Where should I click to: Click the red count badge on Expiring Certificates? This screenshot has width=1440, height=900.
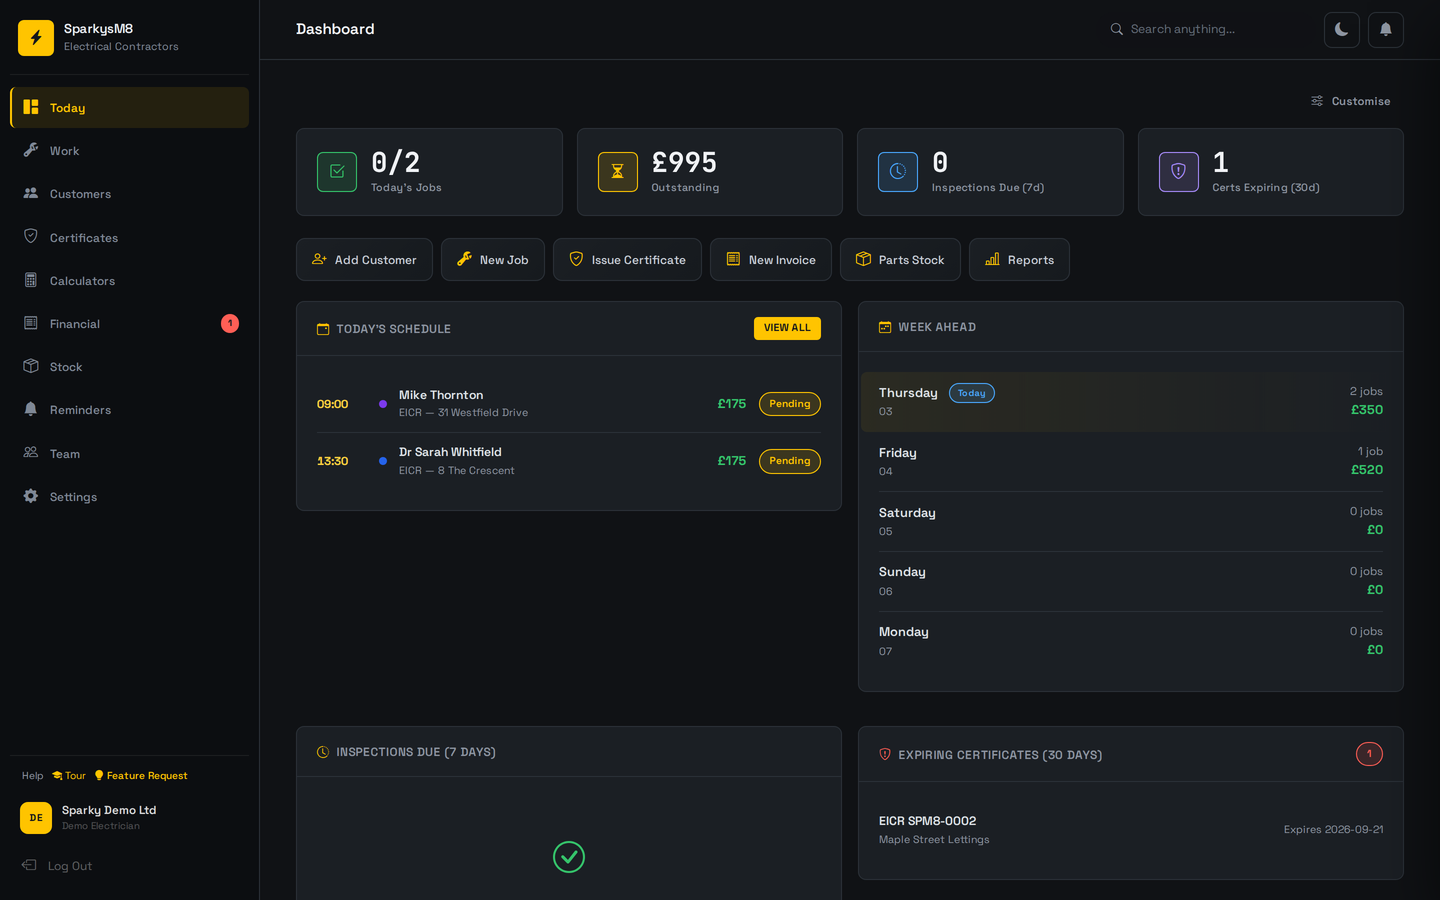point(1369,754)
